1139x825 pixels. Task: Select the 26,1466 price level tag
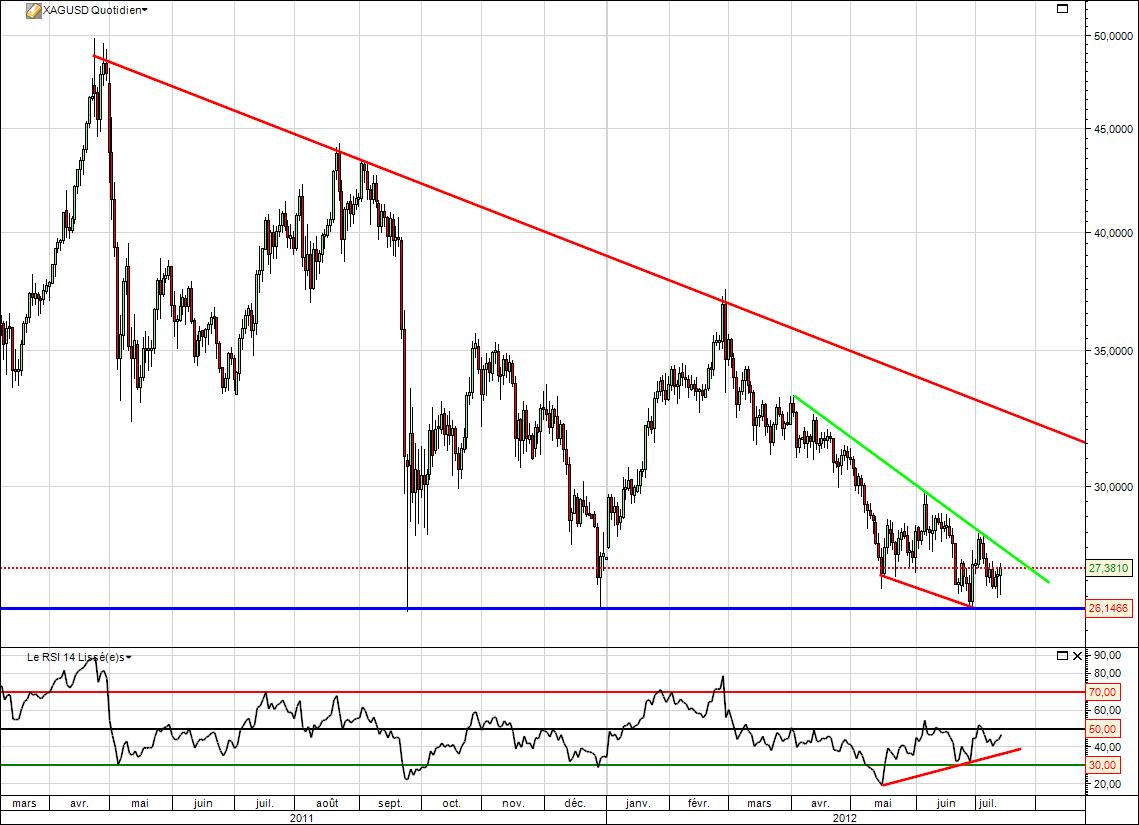click(1109, 608)
